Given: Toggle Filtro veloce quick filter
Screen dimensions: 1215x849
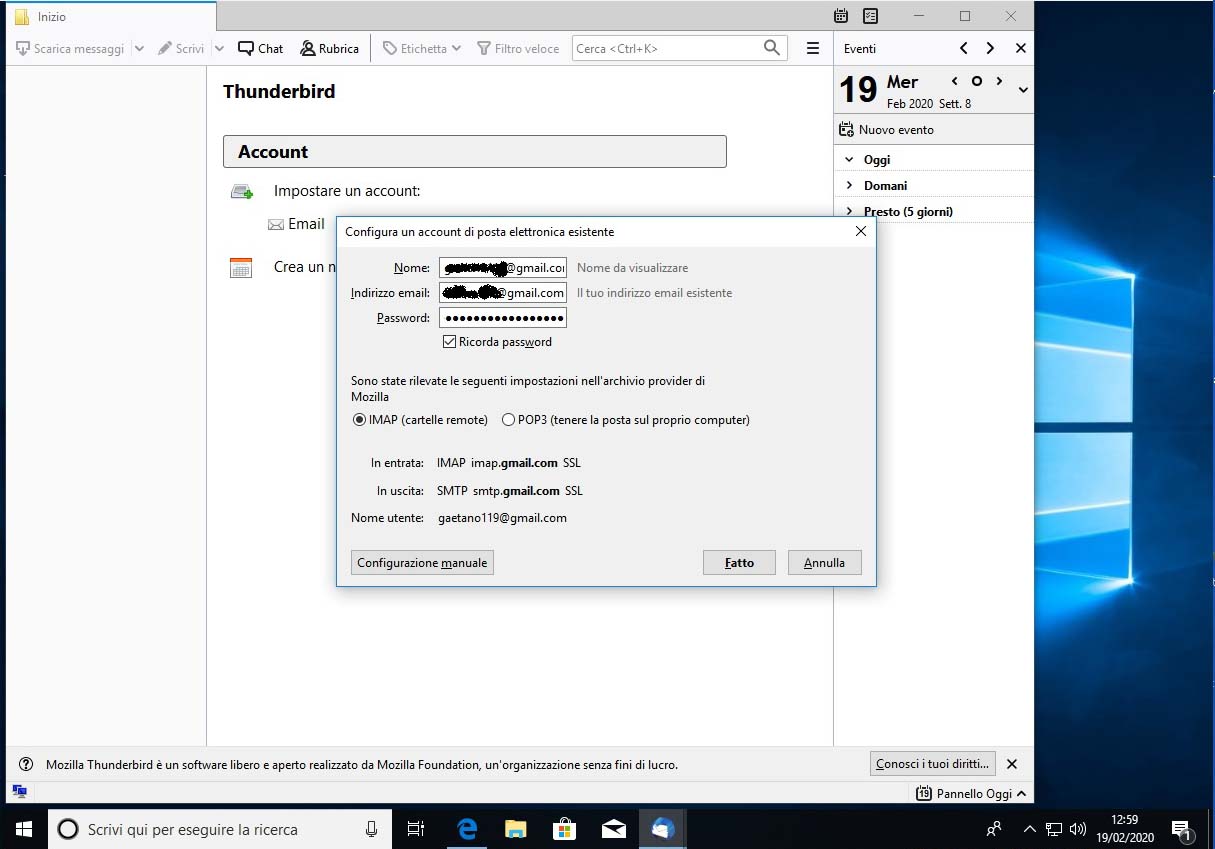Looking at the screenshot, I should click(x=518, y=48).
